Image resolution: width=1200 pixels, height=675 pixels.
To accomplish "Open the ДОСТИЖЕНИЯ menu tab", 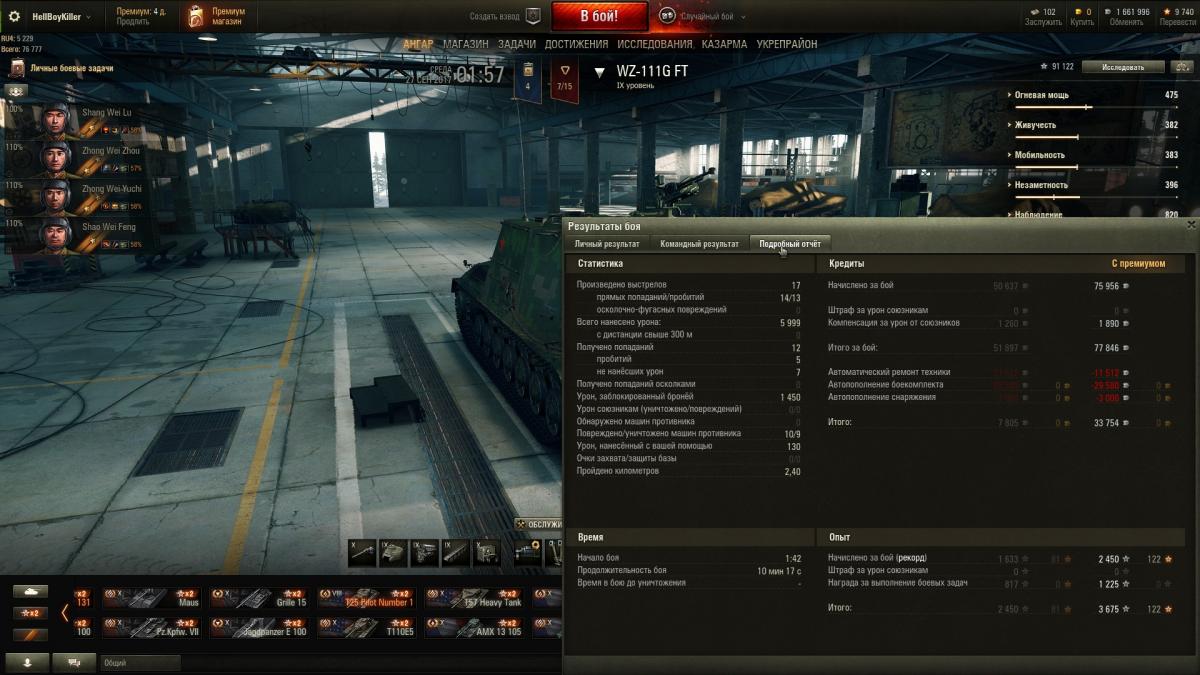I will (577, 44).
